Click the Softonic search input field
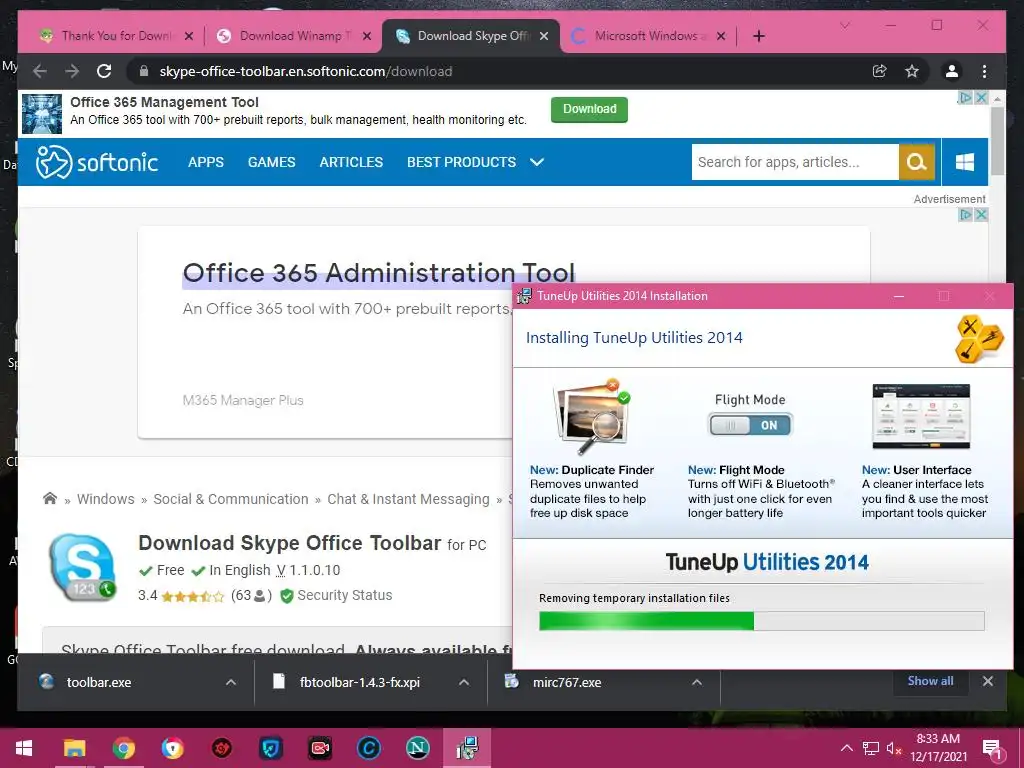This screenshot has height=768, width=1024. tap(795, 162)
